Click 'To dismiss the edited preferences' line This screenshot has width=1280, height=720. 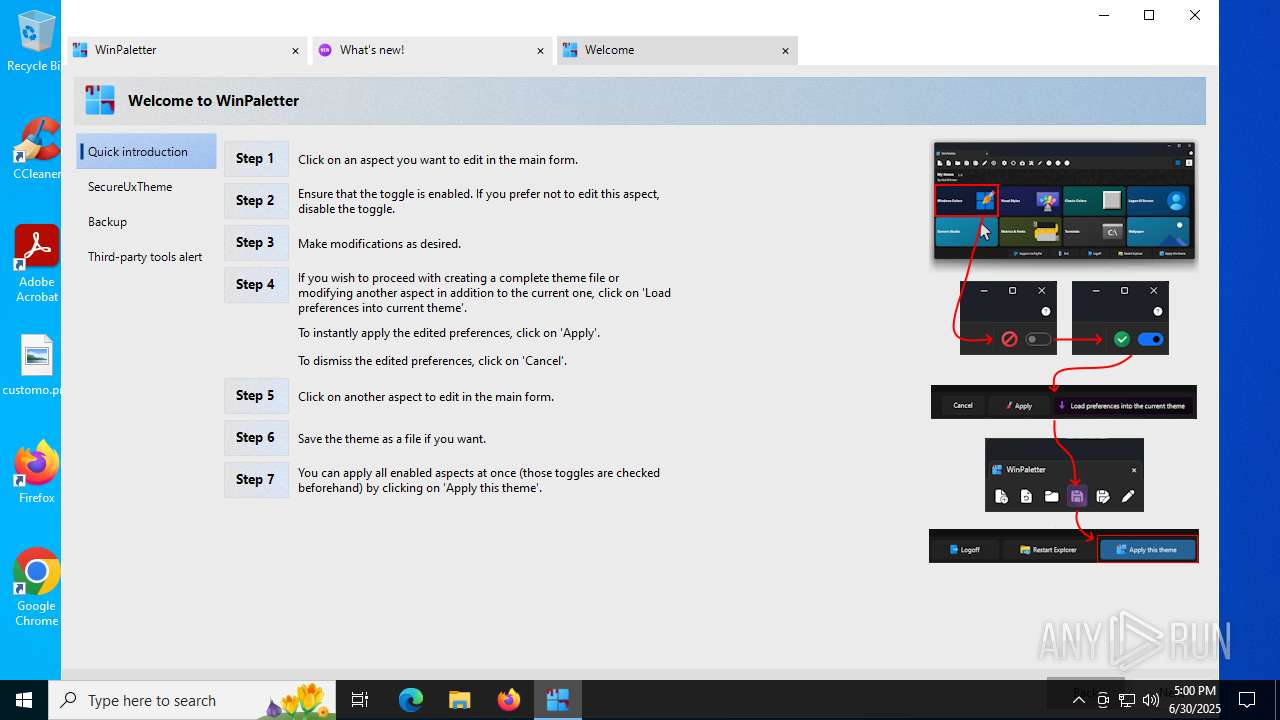coord(432,361)
